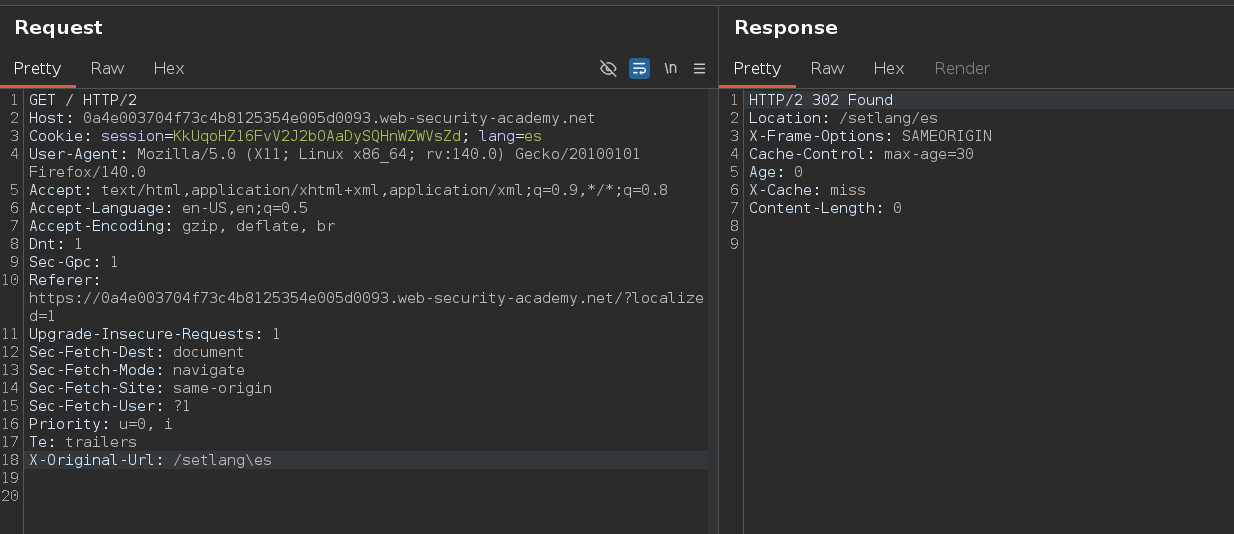
Task: Toggle show newline characters \n button
Action: click(x=670, y=68)
